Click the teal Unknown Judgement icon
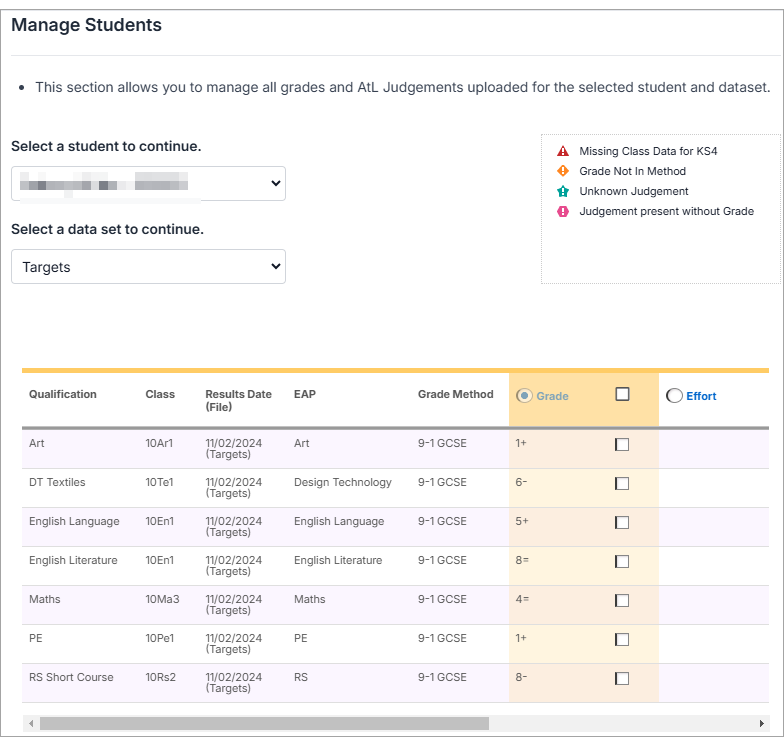The height and width of the screenshot is (737, 784). [563, 192]
